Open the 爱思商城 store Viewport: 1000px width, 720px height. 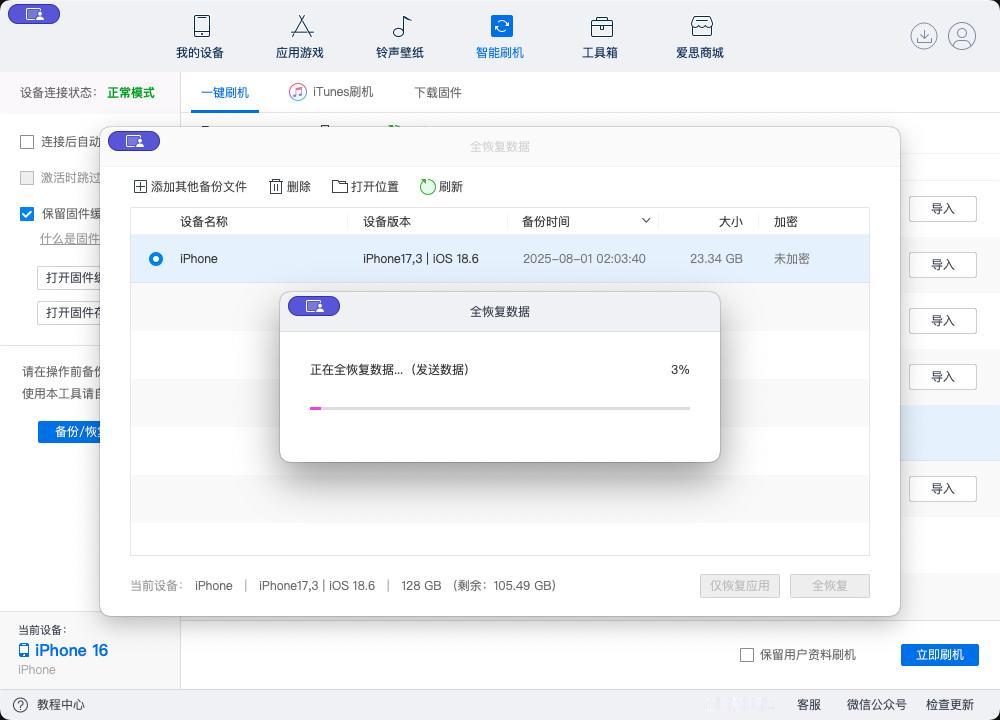point(700,37)
